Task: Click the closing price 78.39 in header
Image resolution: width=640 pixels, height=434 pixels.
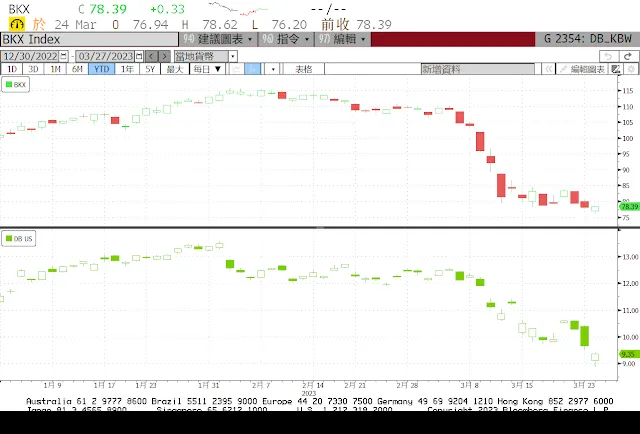Action: pyautogui.click(x=108, y=9)
